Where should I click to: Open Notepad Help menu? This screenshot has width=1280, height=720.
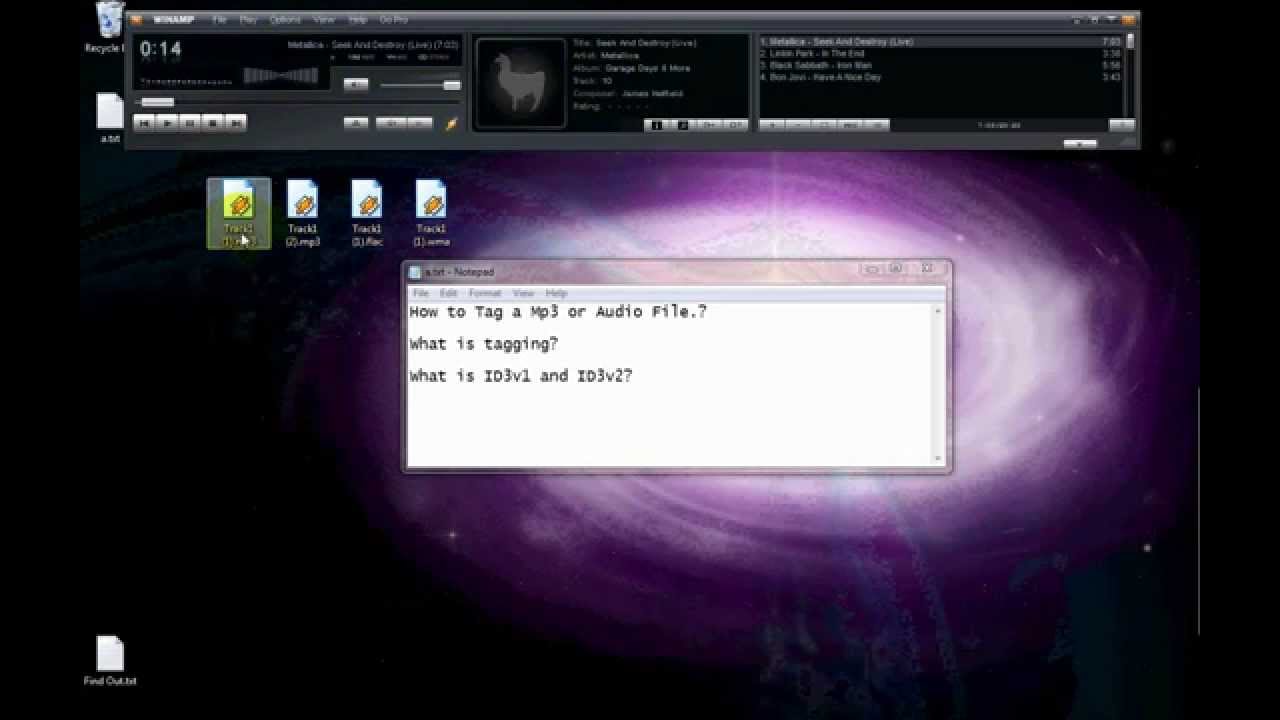tap(556, 293)
